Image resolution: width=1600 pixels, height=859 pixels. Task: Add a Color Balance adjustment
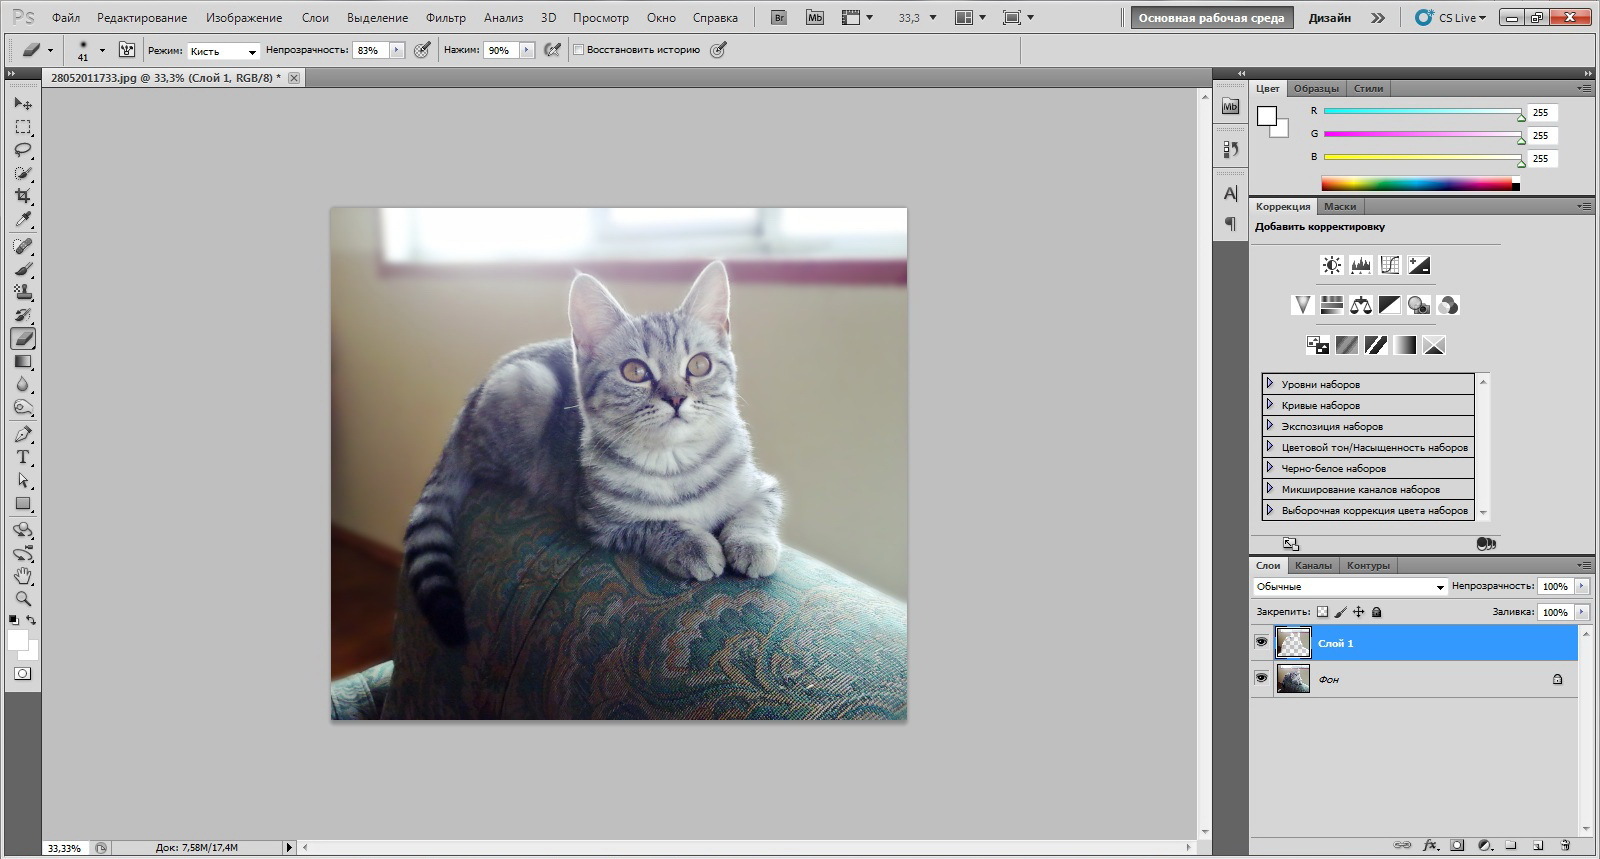pos(1360,305)
